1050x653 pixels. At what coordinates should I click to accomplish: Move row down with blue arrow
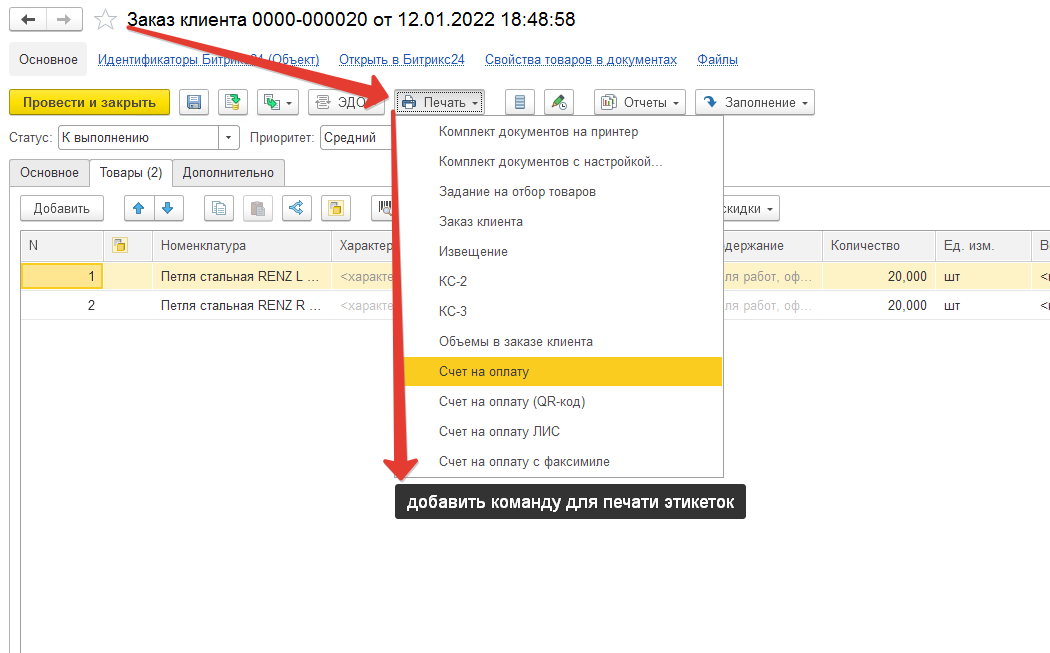[167, 208]
